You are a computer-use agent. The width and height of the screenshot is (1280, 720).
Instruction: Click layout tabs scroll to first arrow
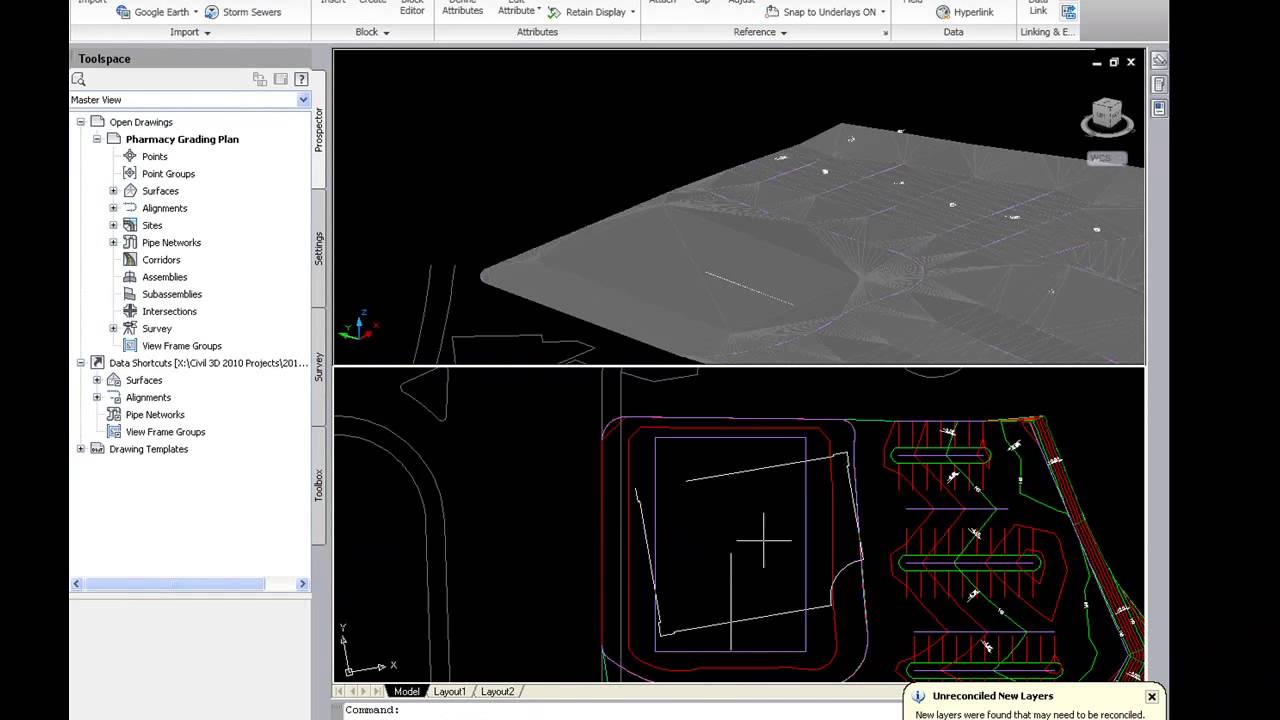point(340,692)
